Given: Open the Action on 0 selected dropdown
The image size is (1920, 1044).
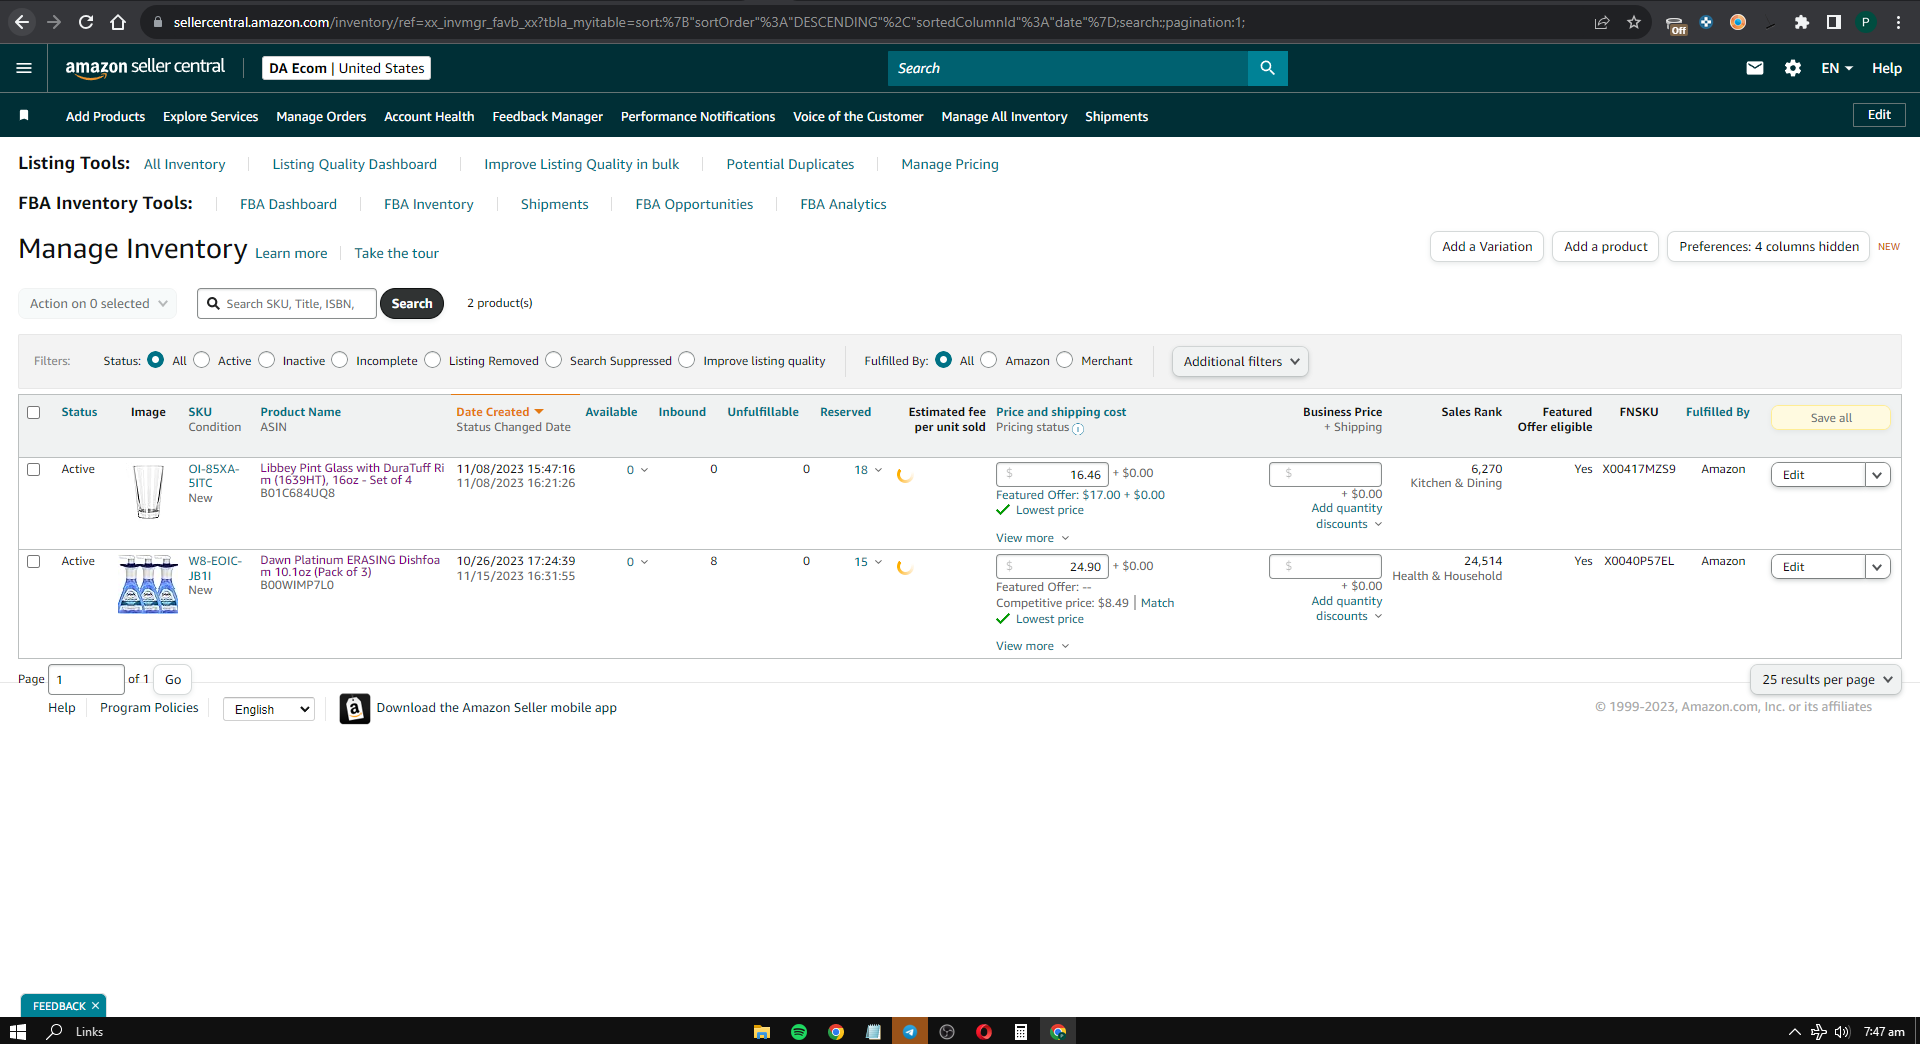Looking at the screenshot, I should tap(98, 303).
